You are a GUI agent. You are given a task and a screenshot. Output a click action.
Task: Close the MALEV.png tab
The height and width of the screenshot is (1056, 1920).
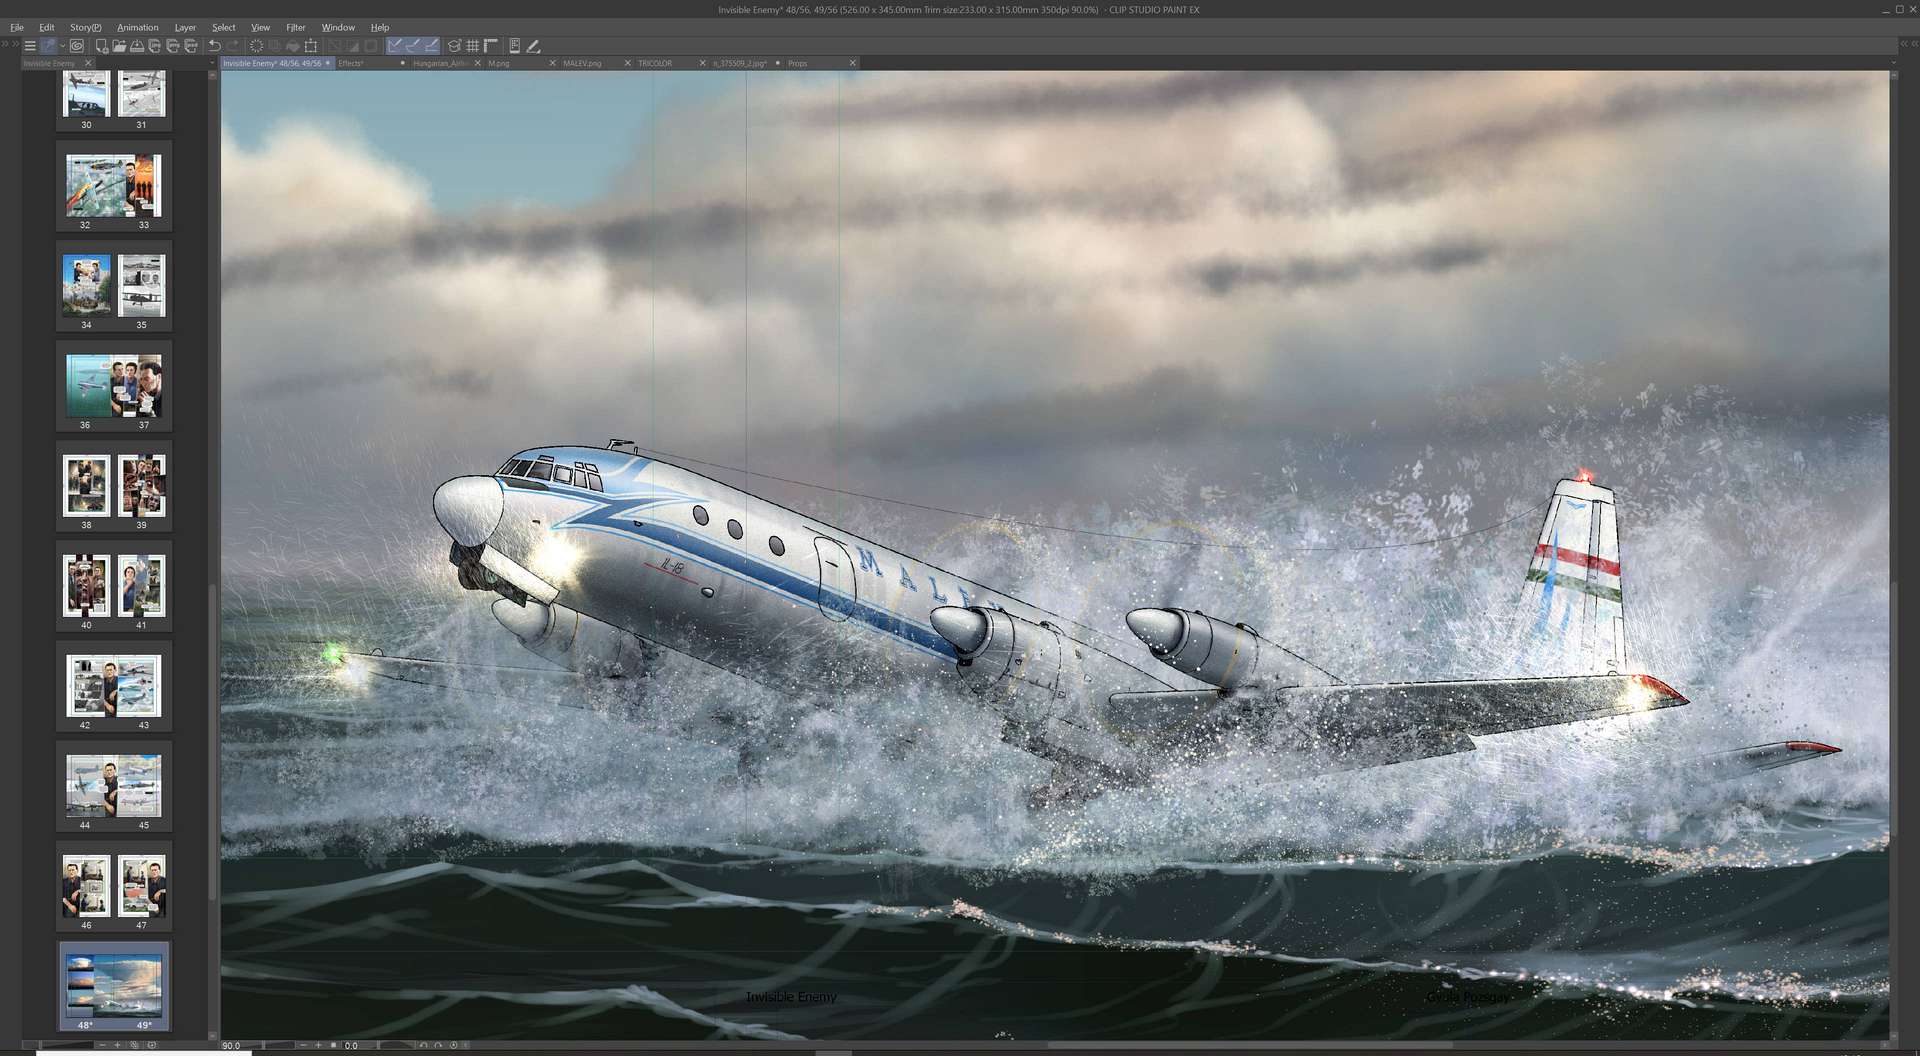click(628, 63)
